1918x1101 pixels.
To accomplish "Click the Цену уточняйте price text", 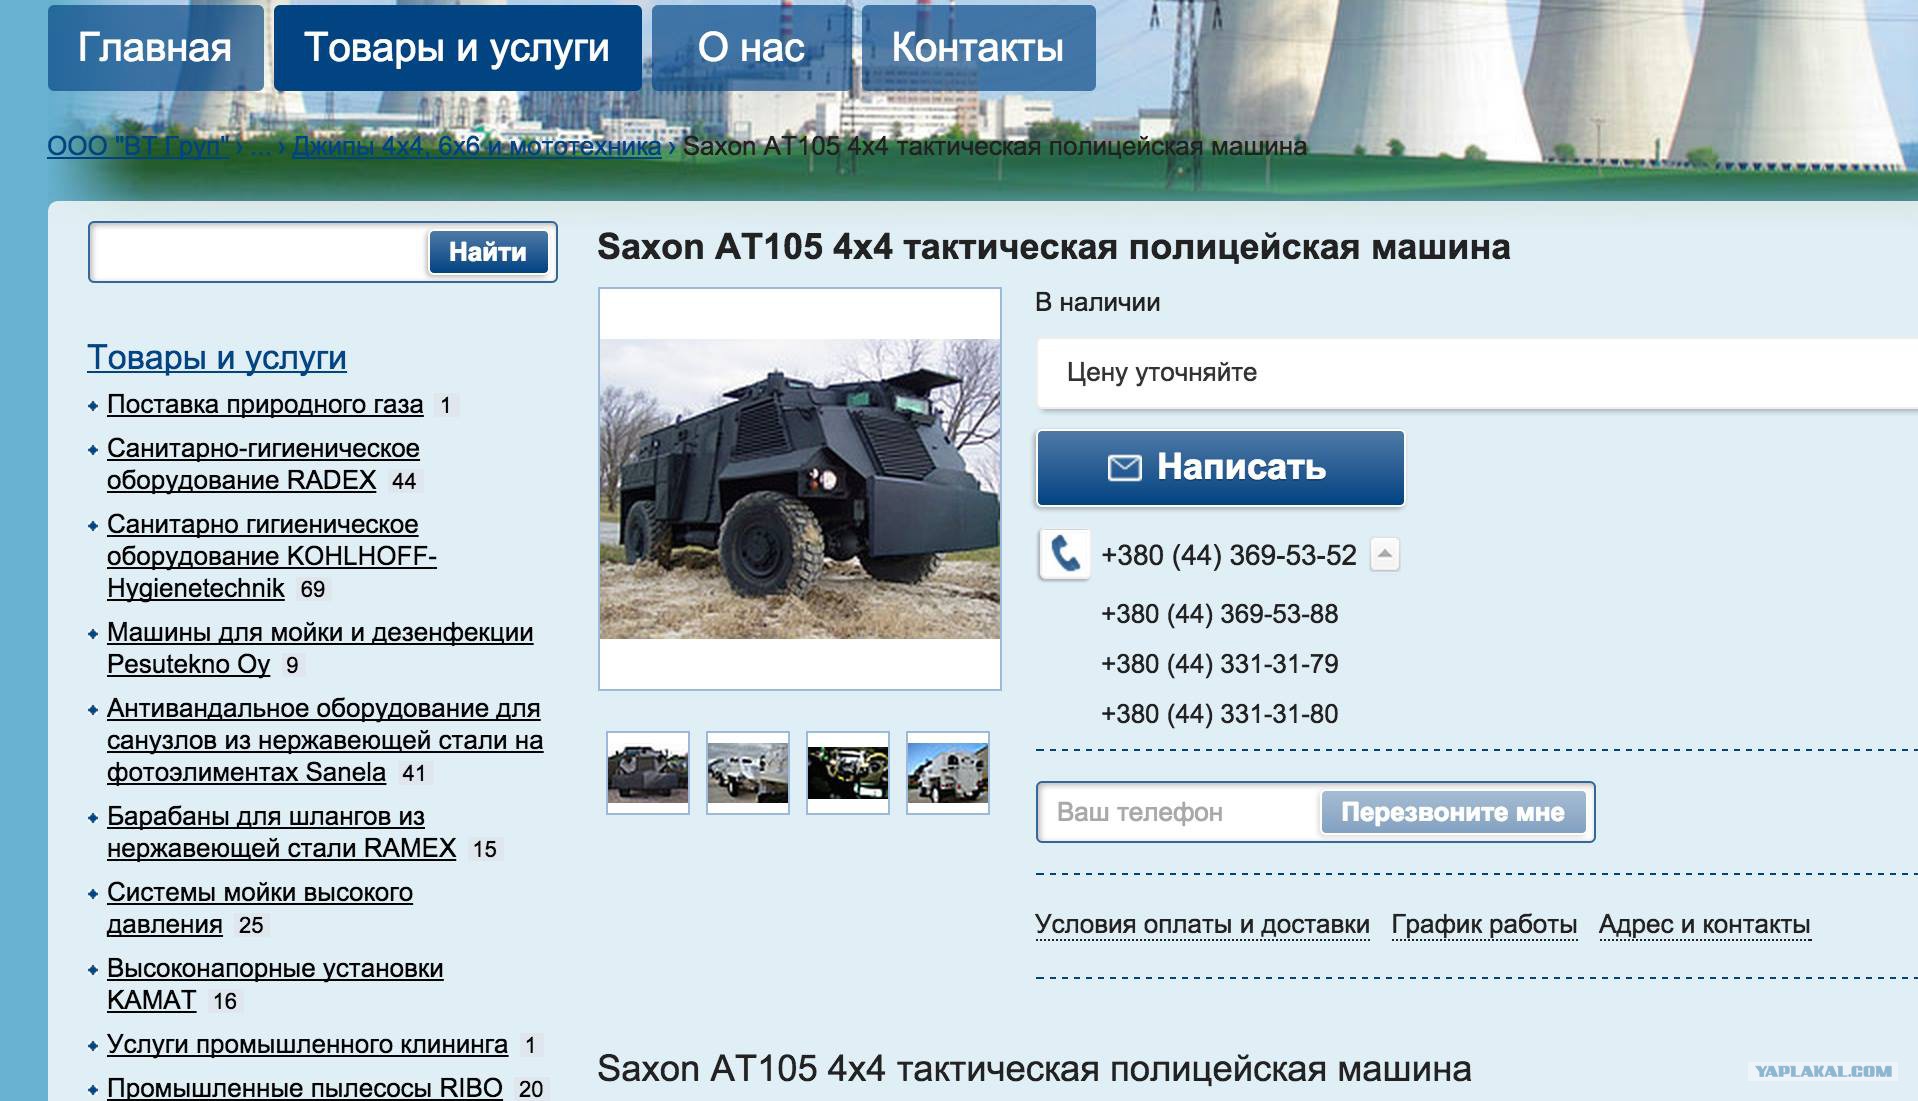I will pos(1162,373).
